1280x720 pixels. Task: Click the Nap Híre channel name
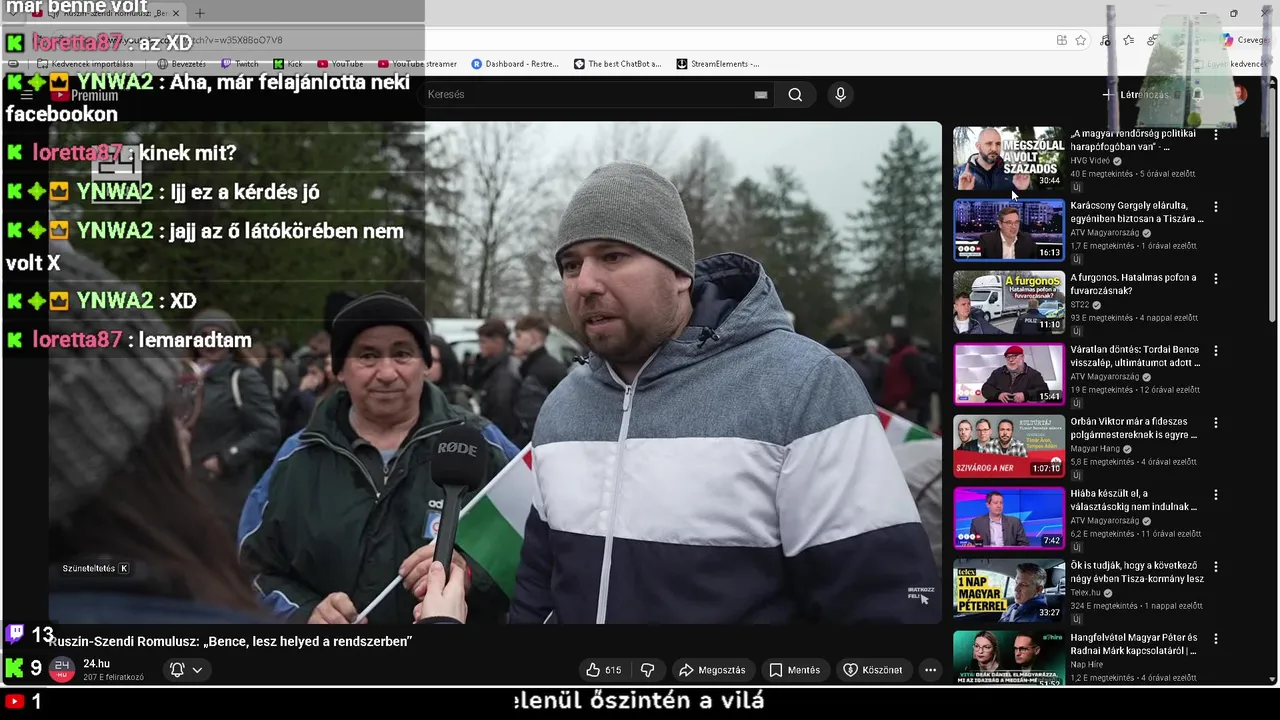point(1087,665)
